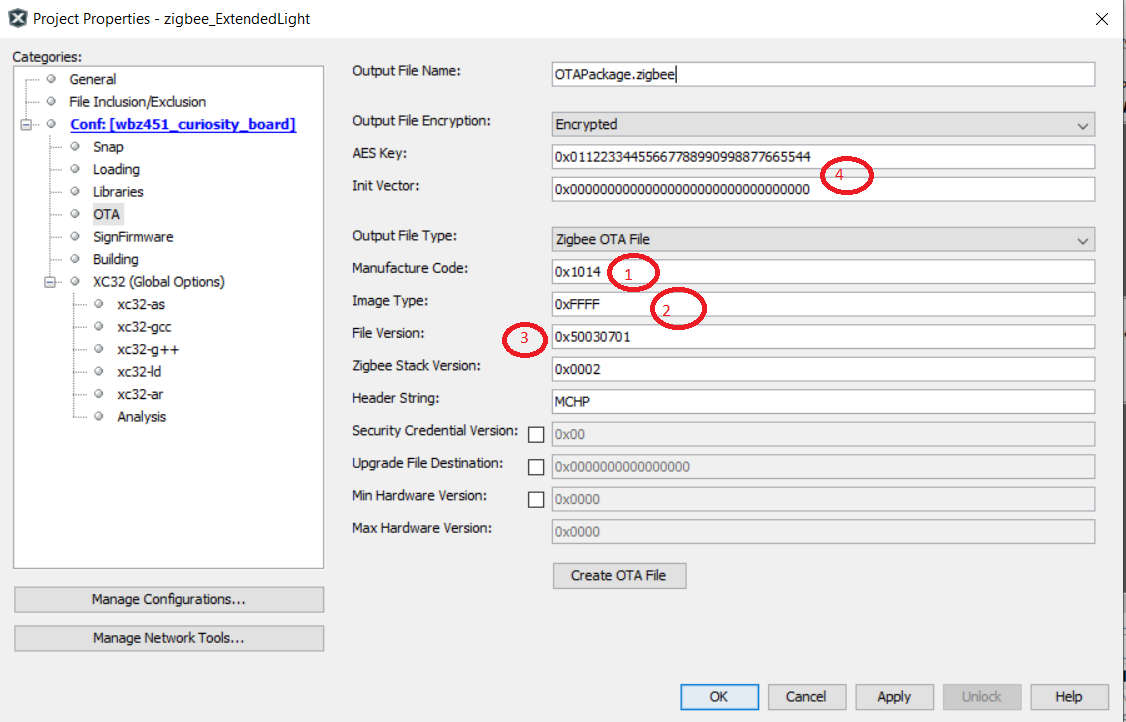The image size is (1126, 722).
Task: Select the File Inclusion/Exclusion category
Action: 137,102
